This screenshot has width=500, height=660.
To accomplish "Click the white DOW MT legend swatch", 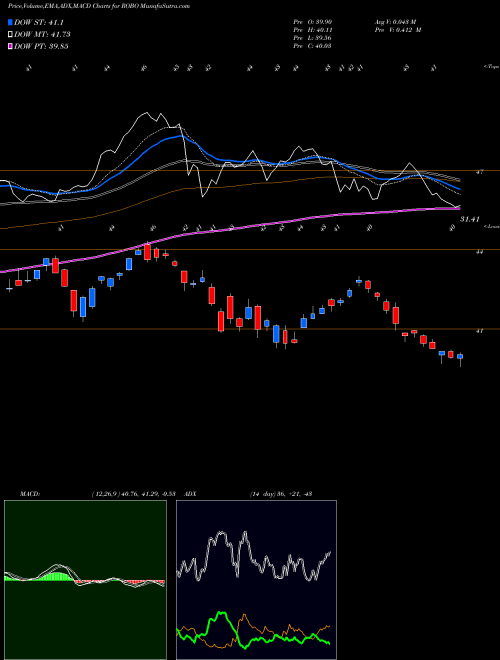I will [10, 35].
